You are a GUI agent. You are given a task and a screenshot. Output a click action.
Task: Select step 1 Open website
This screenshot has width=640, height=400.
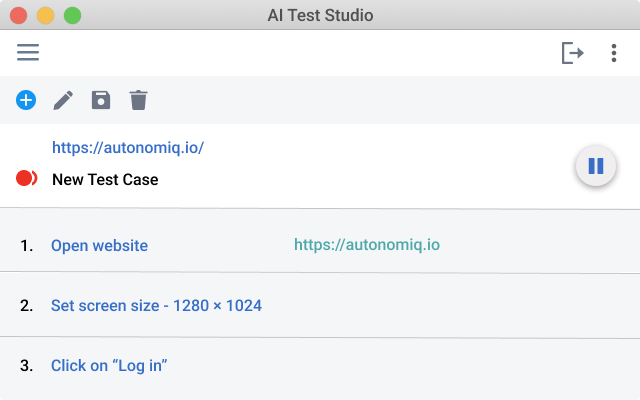[x=99, y=245]
